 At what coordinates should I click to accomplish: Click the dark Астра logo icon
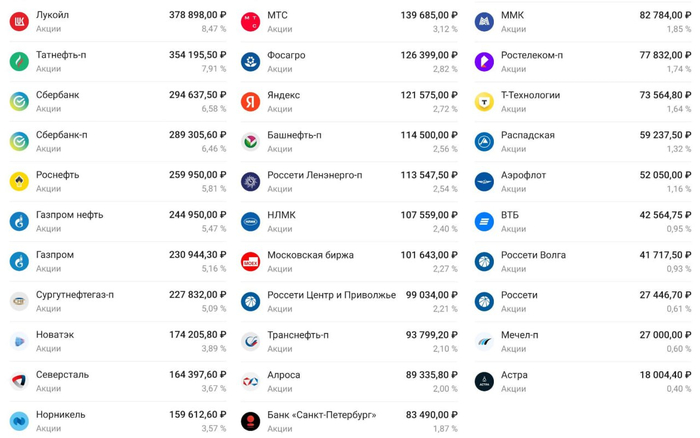(484, 381)
